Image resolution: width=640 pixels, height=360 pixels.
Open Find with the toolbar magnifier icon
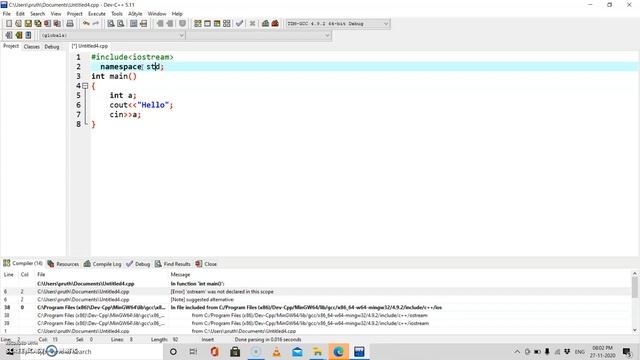[x=111, y=24]
